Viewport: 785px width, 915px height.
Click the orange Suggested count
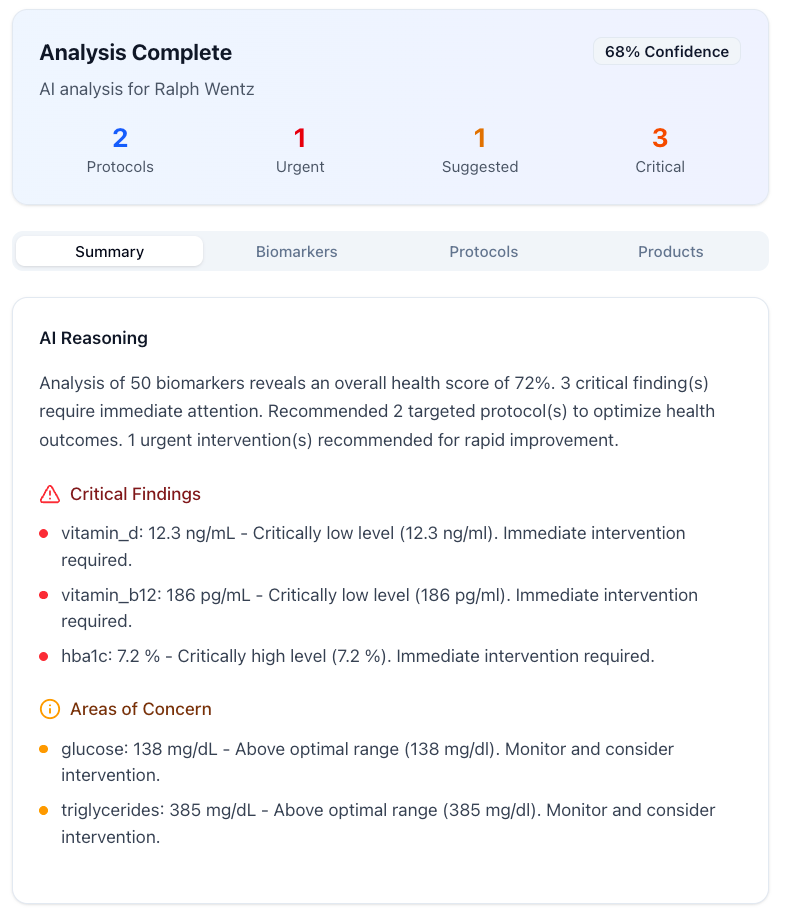(480, 138)
